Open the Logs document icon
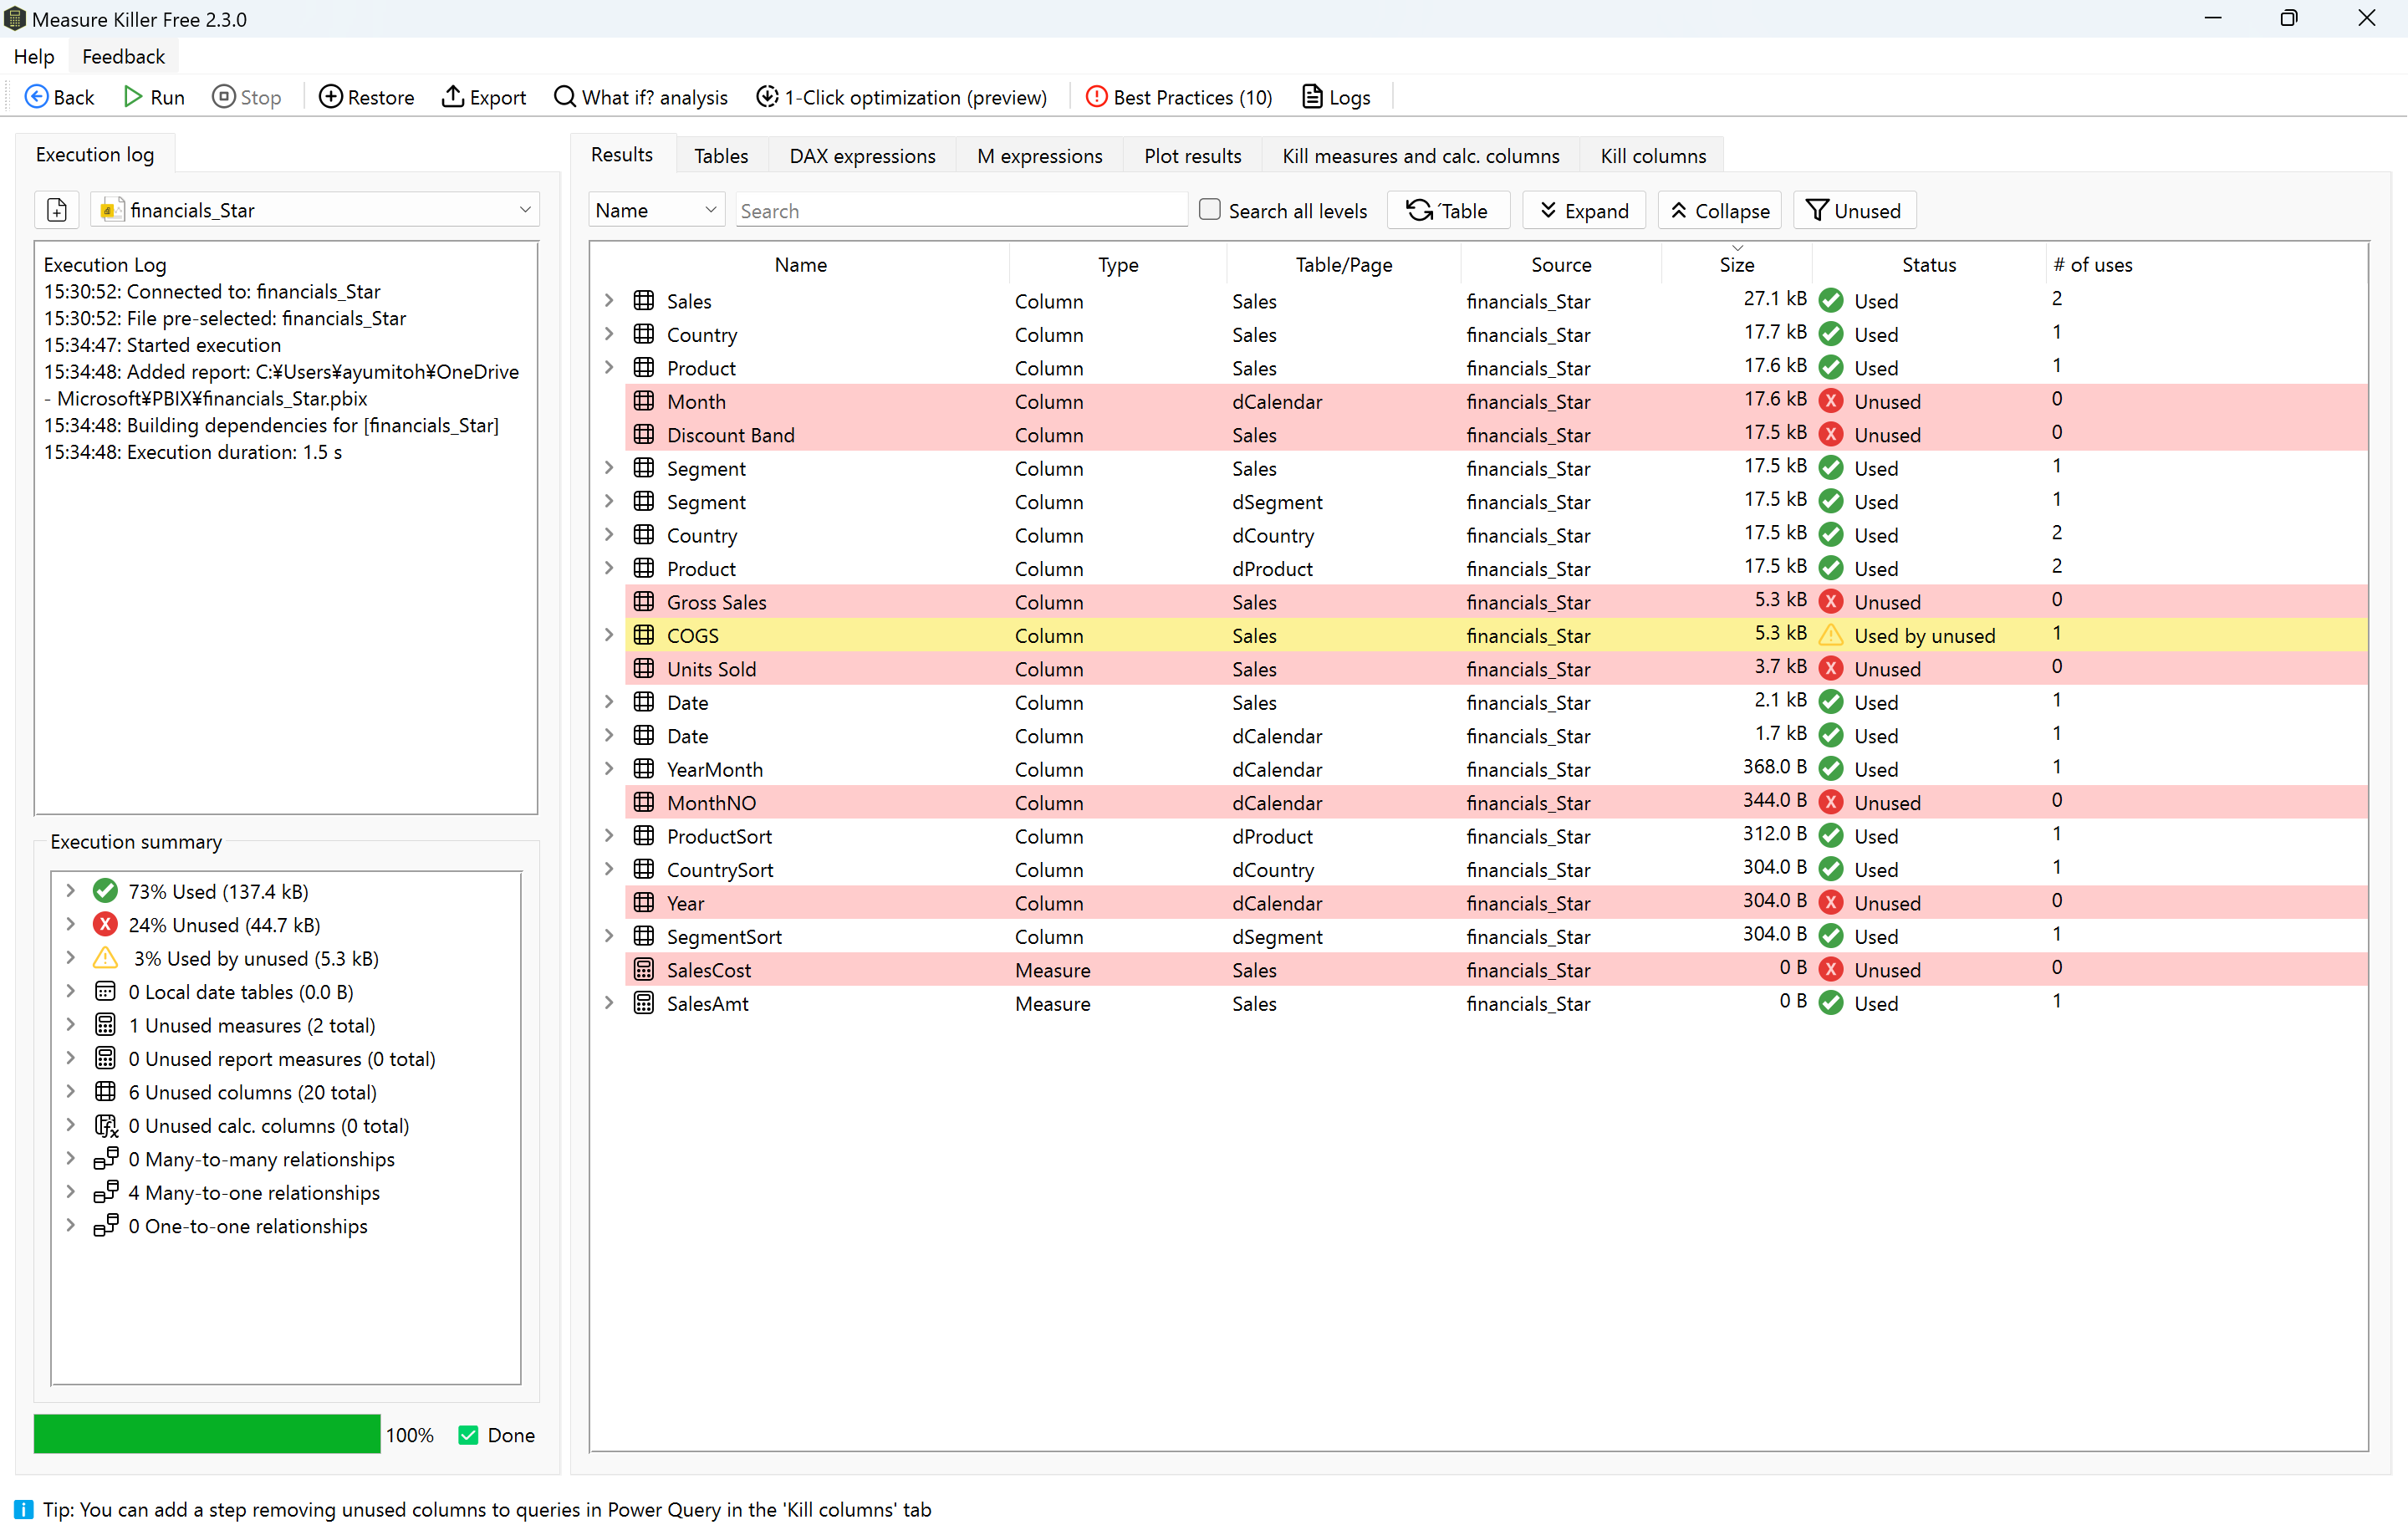The width and height of the screenshot is (2408, 1525). [1311, 97]
